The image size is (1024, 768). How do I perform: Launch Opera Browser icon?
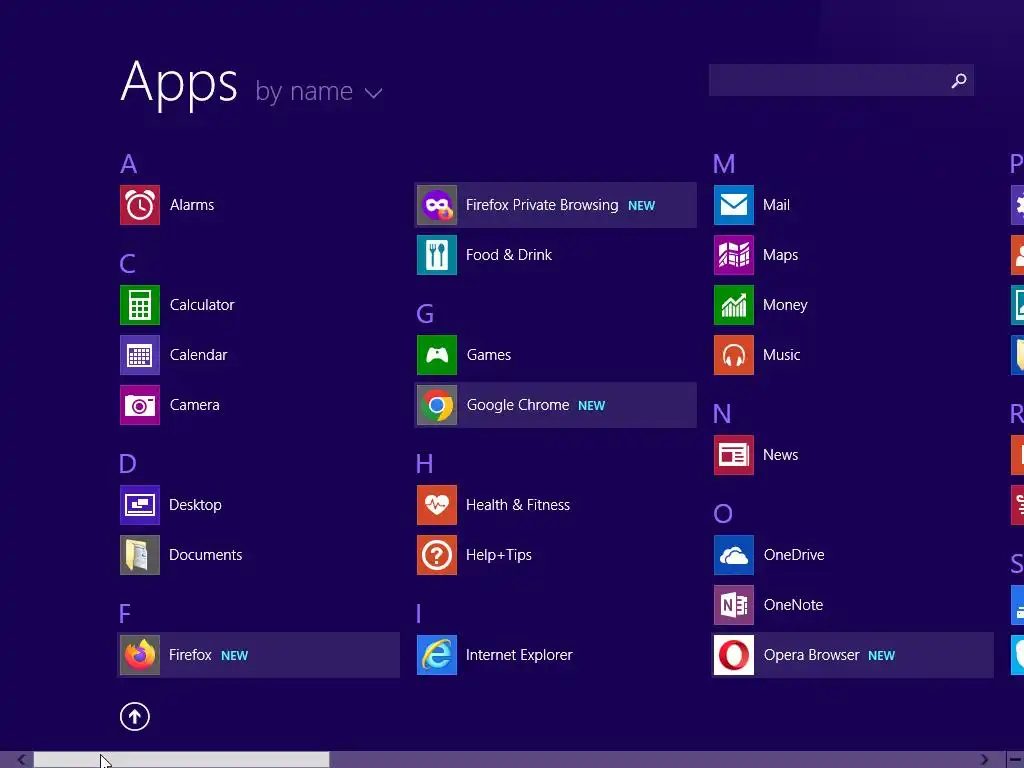click(734, 655)
